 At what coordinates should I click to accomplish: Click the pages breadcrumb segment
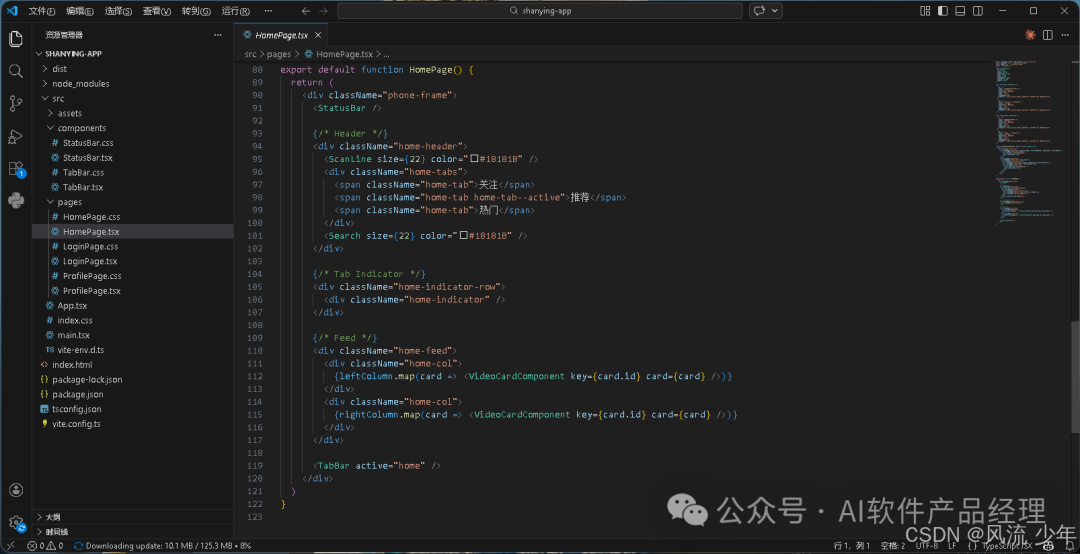pos(279,54)
